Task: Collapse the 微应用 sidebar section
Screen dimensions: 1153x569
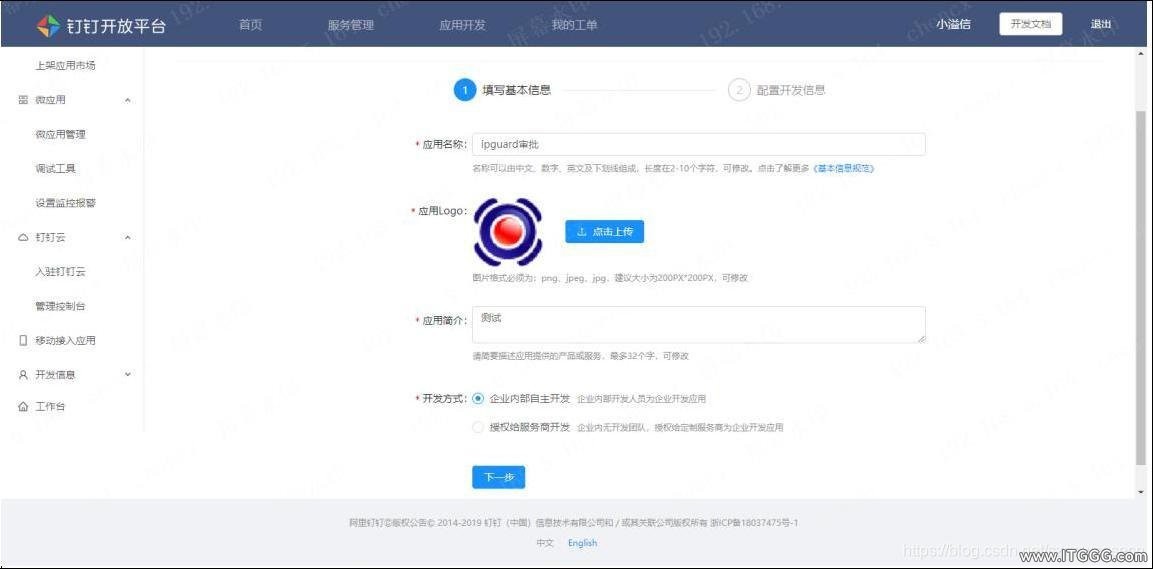Action: click(127, 100)
